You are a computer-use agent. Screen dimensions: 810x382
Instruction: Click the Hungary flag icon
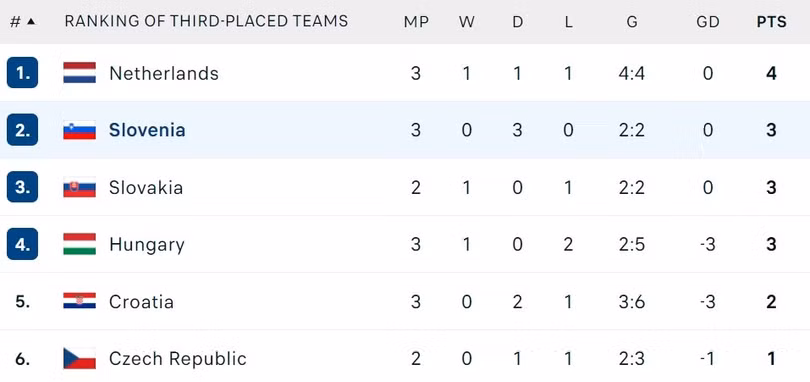[x=80, y=244]
